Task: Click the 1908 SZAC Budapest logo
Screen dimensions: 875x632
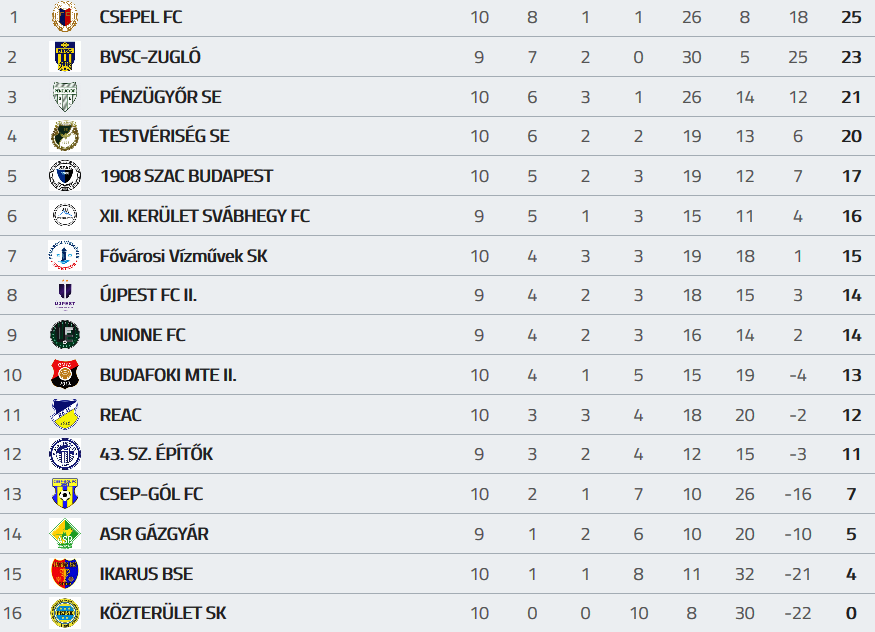Action: point(65,176)
